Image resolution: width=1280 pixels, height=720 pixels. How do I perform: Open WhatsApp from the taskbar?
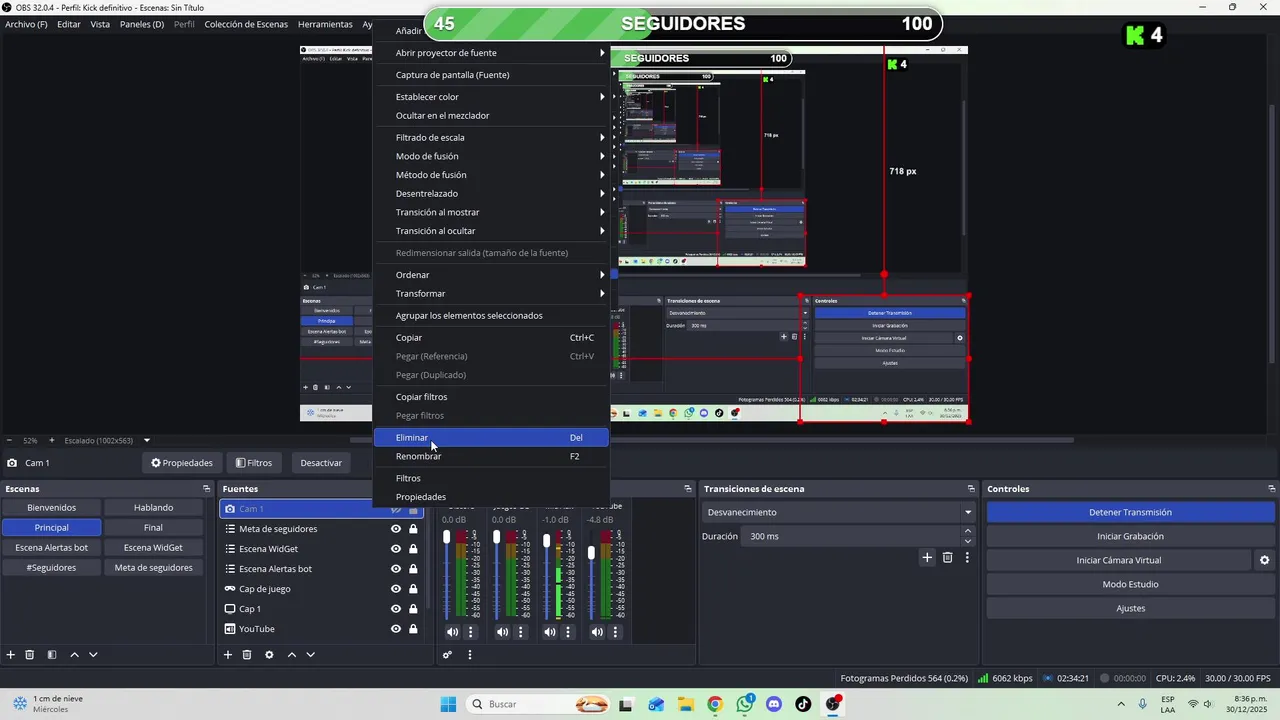744,704
